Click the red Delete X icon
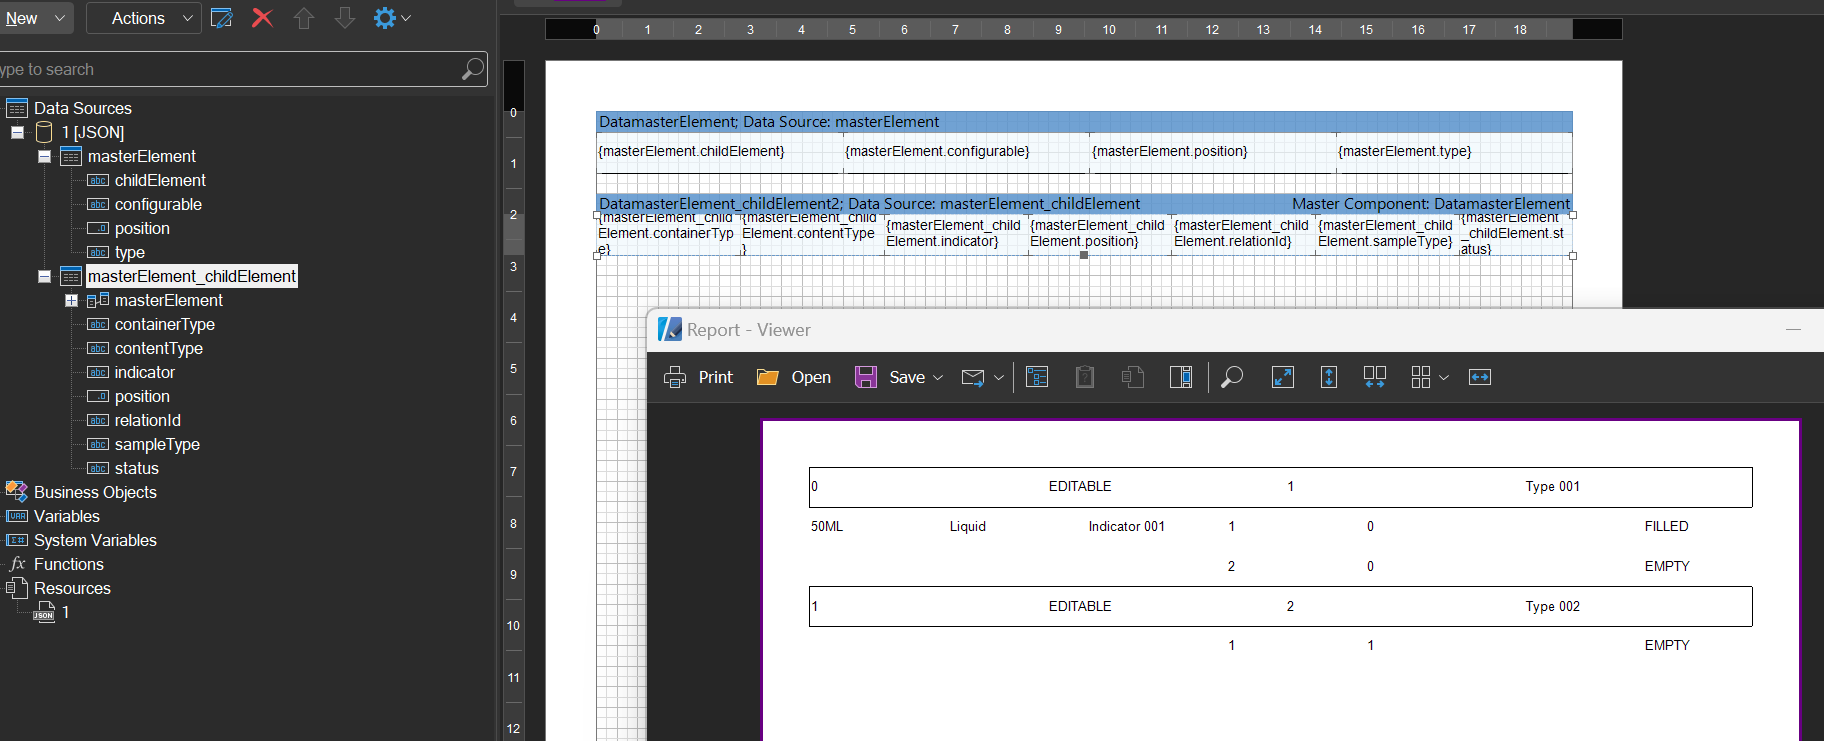1824x741 pixels. [x=262, y=18]
